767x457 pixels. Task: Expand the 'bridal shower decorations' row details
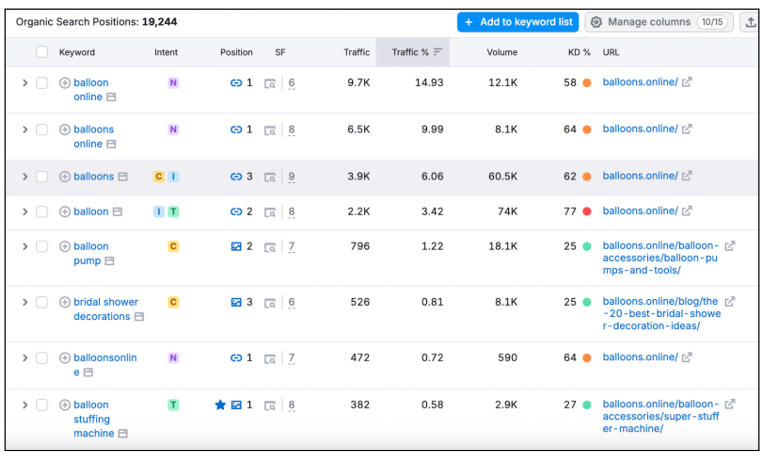point(25,302)
